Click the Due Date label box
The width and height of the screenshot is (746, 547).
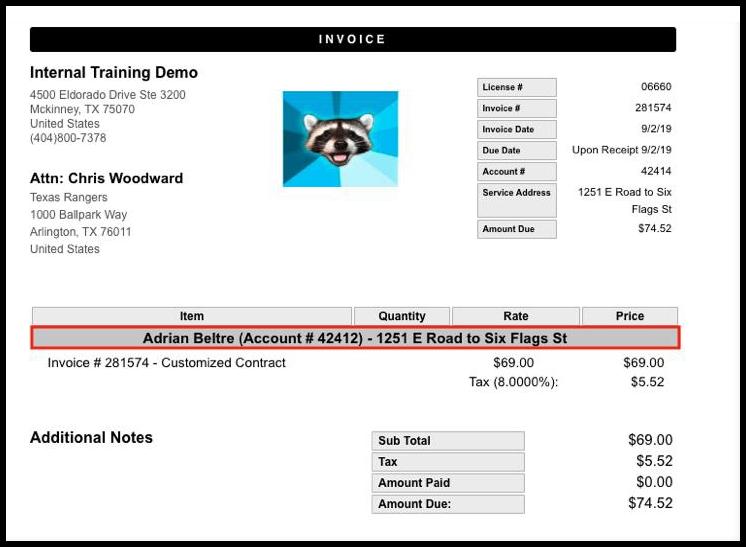[516, 150]
